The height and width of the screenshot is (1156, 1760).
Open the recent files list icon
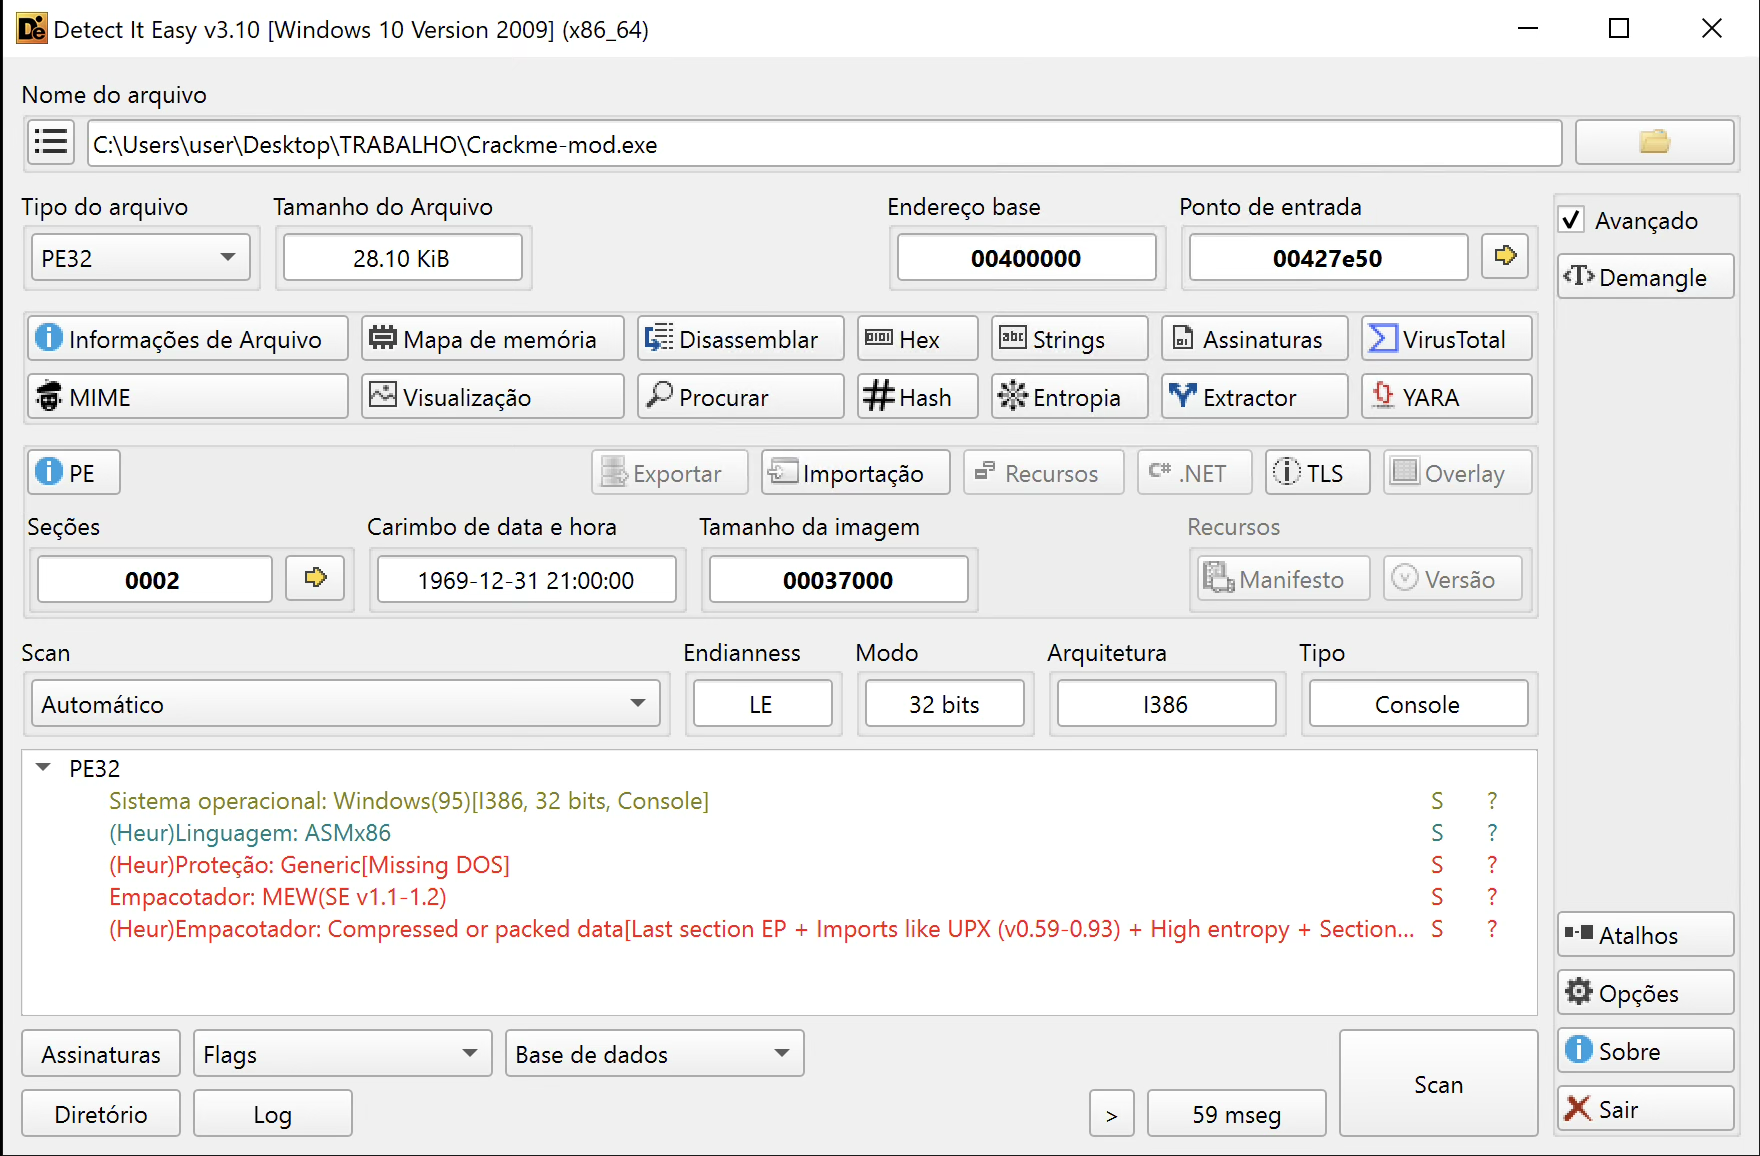click(50, 143)
